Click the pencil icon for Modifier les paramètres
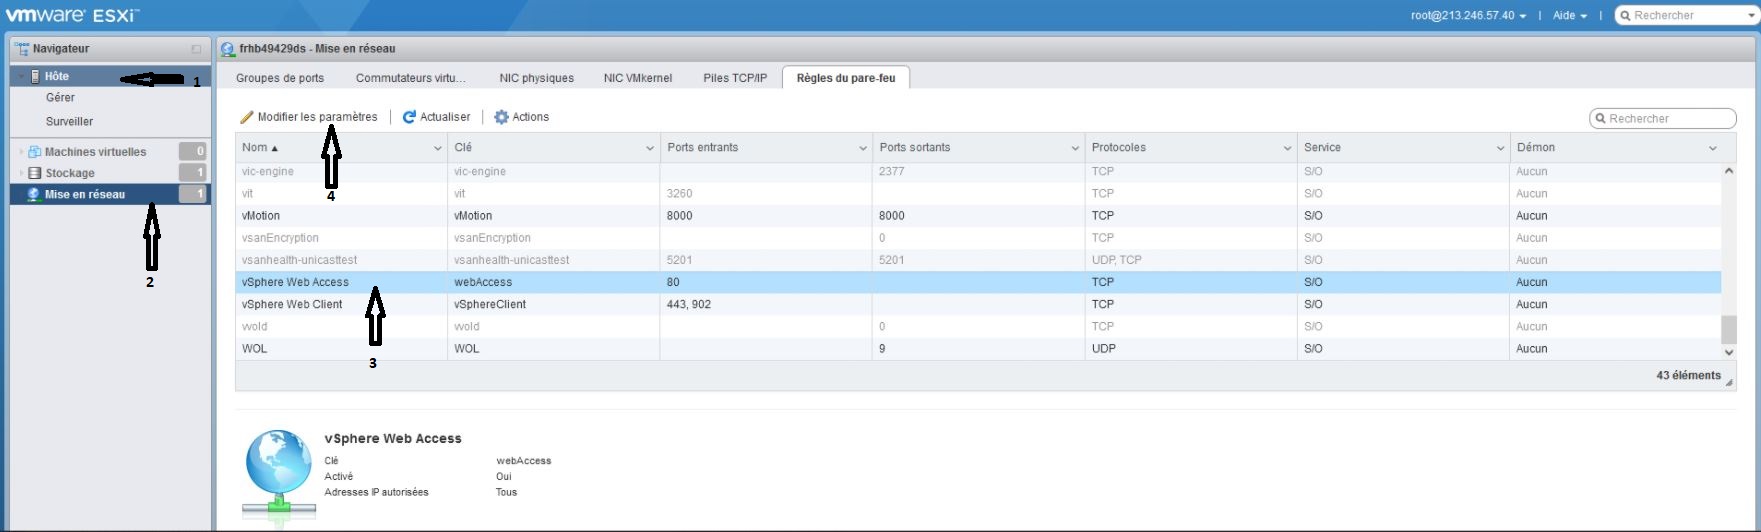The image size is (1761, 532). click(x=247, y=117)
